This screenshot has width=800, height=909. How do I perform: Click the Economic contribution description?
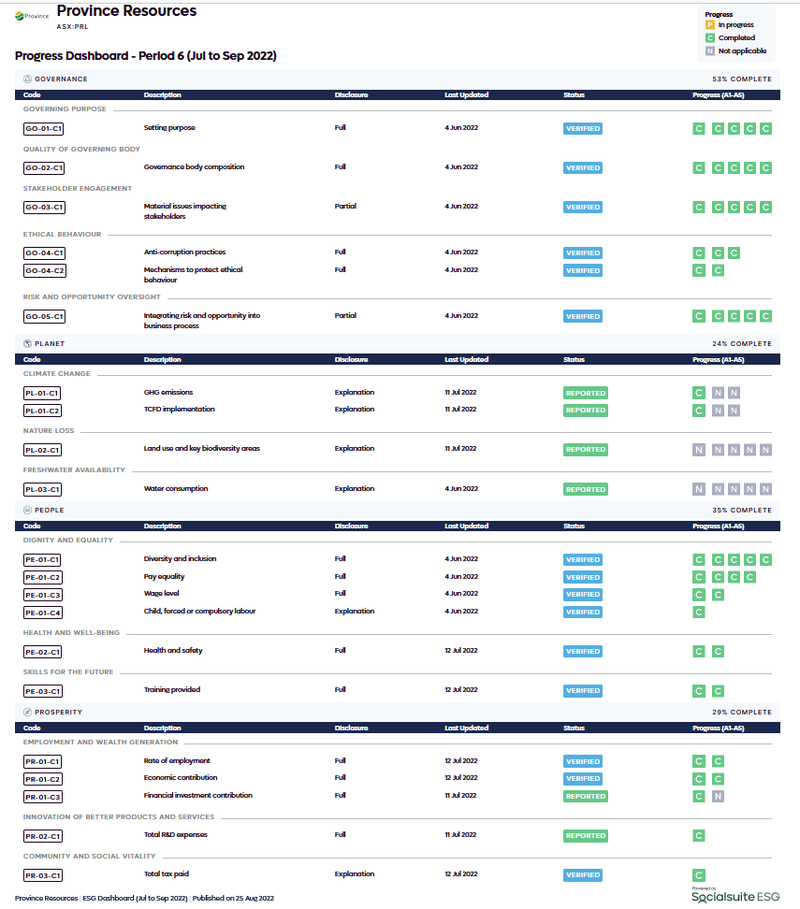click(x=180, y=777)
